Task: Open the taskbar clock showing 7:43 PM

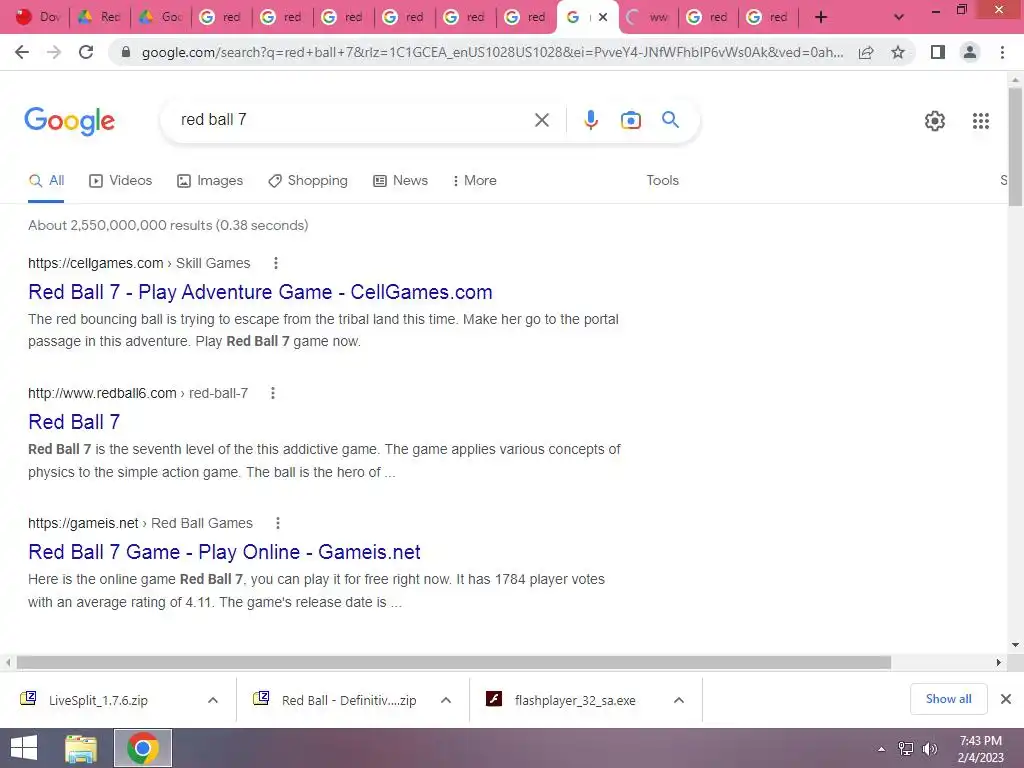Action: [x=980, y=749]
